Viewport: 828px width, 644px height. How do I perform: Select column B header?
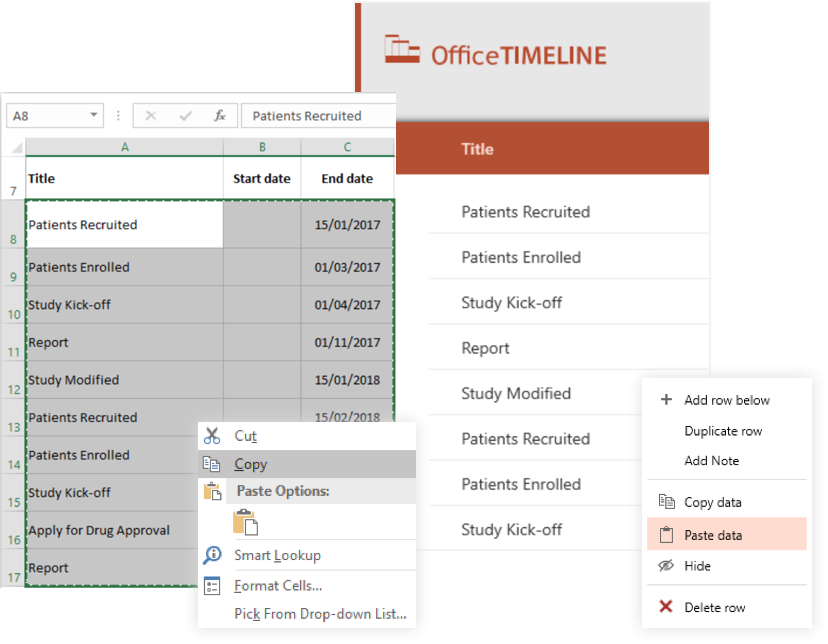click(x=262, y=147)
